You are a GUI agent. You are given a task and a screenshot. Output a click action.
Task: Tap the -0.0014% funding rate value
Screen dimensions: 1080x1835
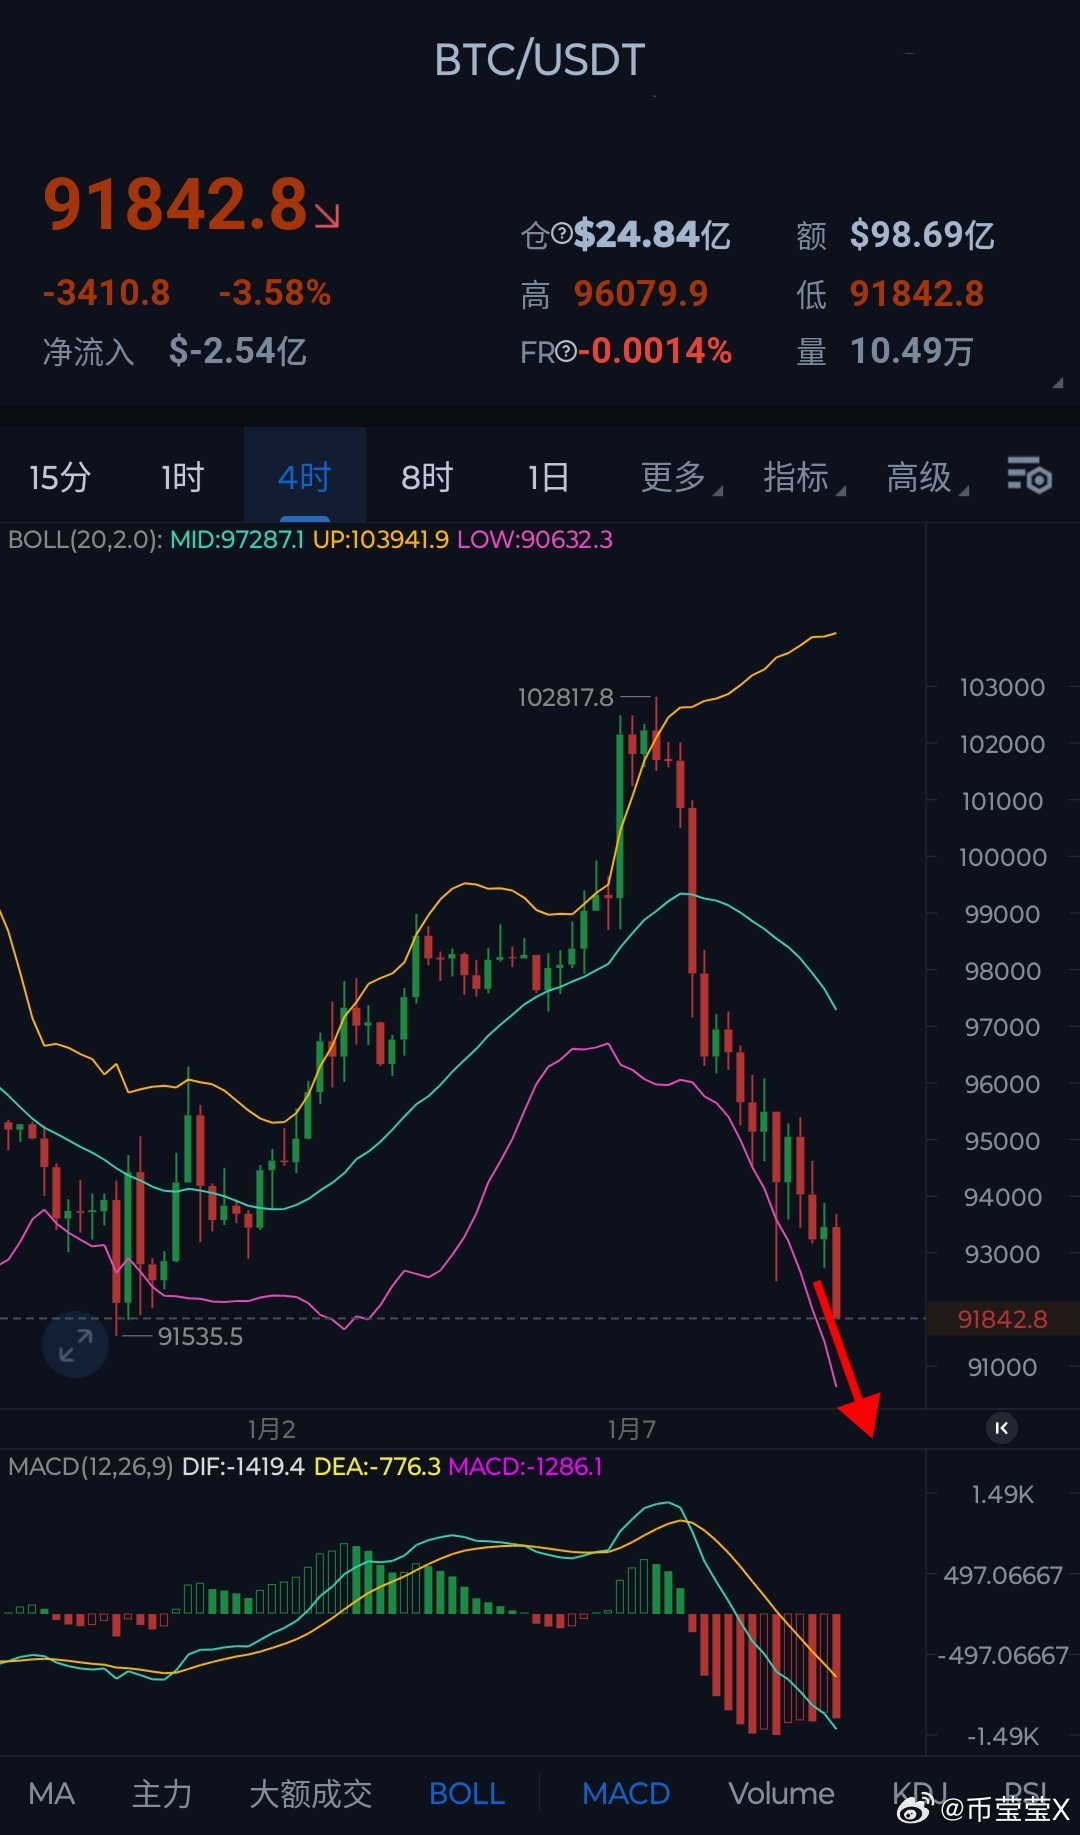(x=655, y=351)
